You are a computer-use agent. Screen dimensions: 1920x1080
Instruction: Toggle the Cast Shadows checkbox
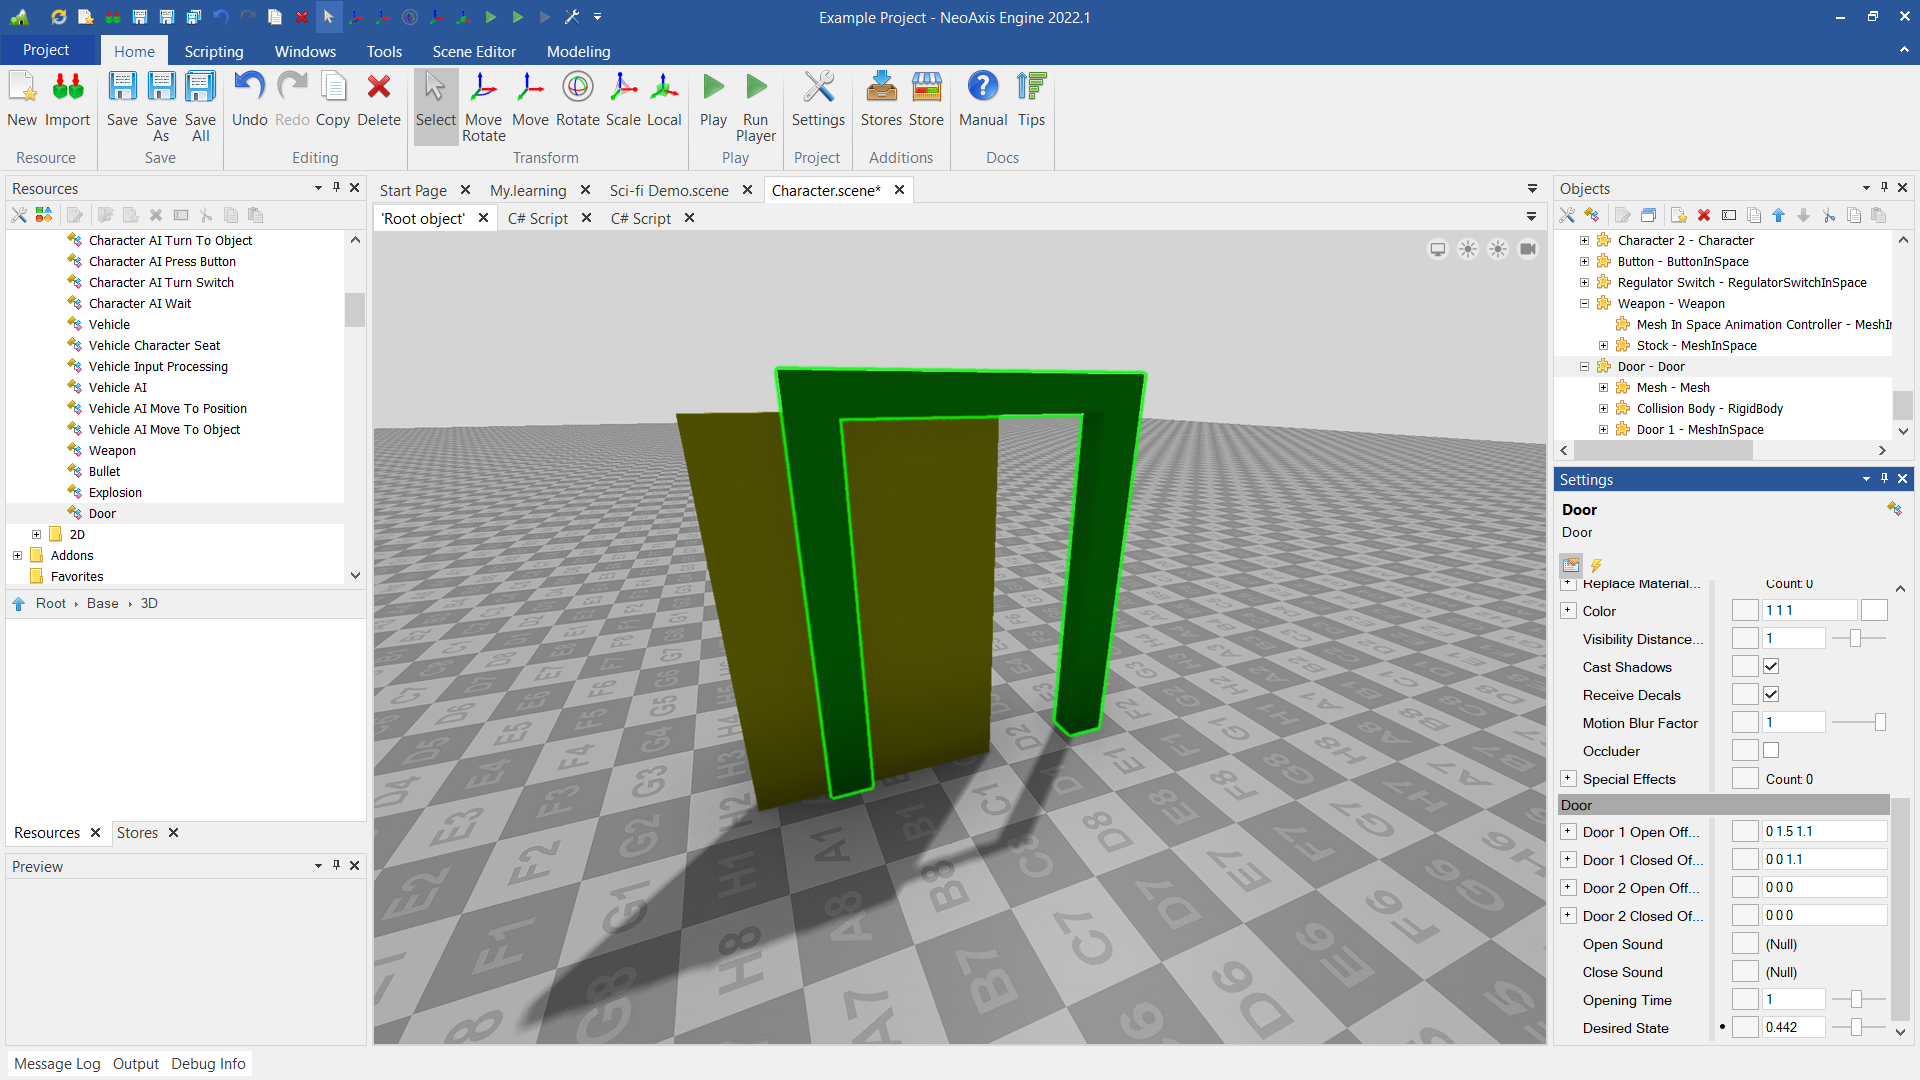(1771, 667)
